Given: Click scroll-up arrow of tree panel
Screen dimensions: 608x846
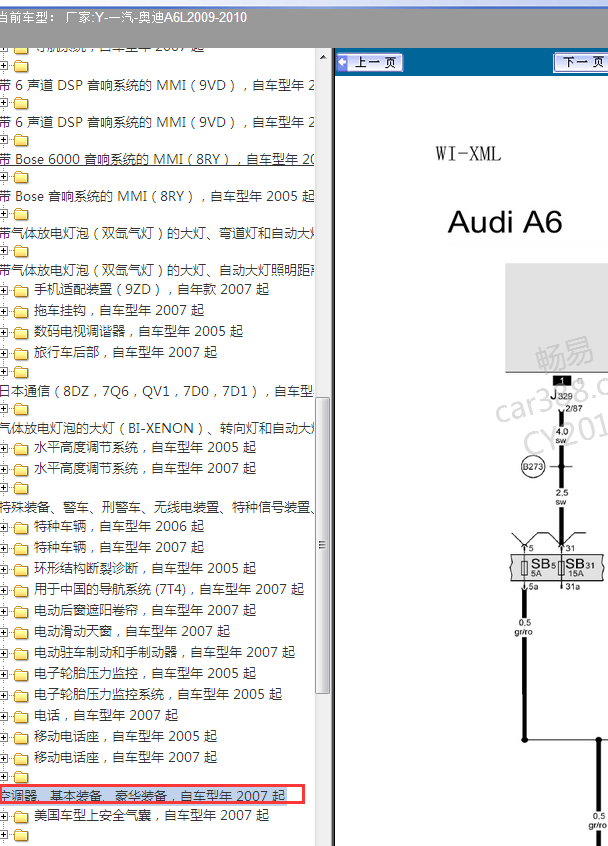Looking at the screenshot, I should tap(323, 58).
